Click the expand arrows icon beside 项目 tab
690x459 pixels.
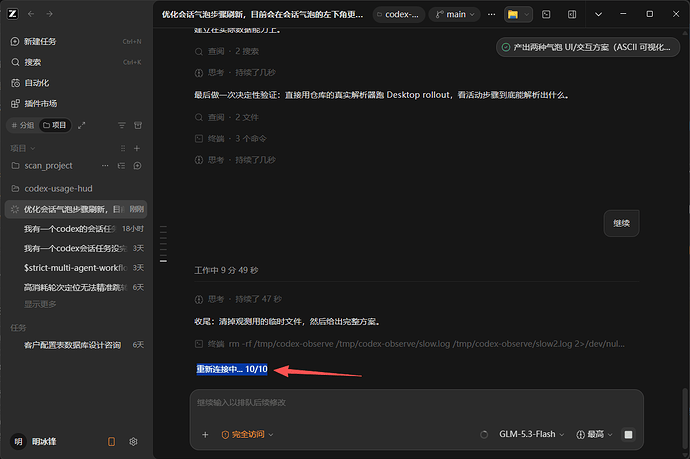point(81,125)
